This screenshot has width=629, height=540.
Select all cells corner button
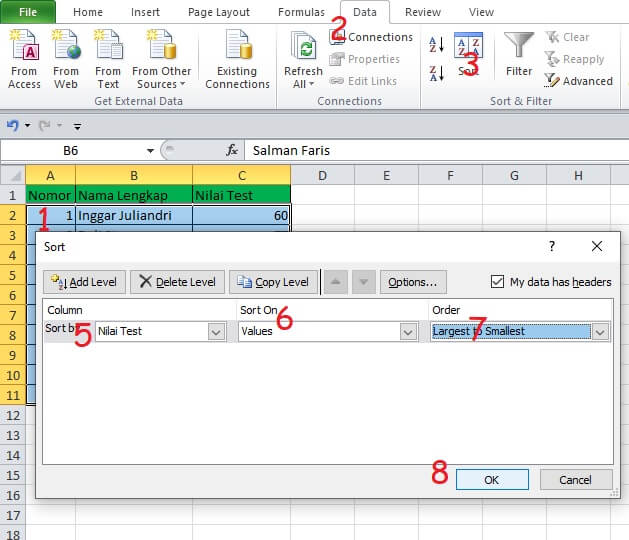pos(13,175)
